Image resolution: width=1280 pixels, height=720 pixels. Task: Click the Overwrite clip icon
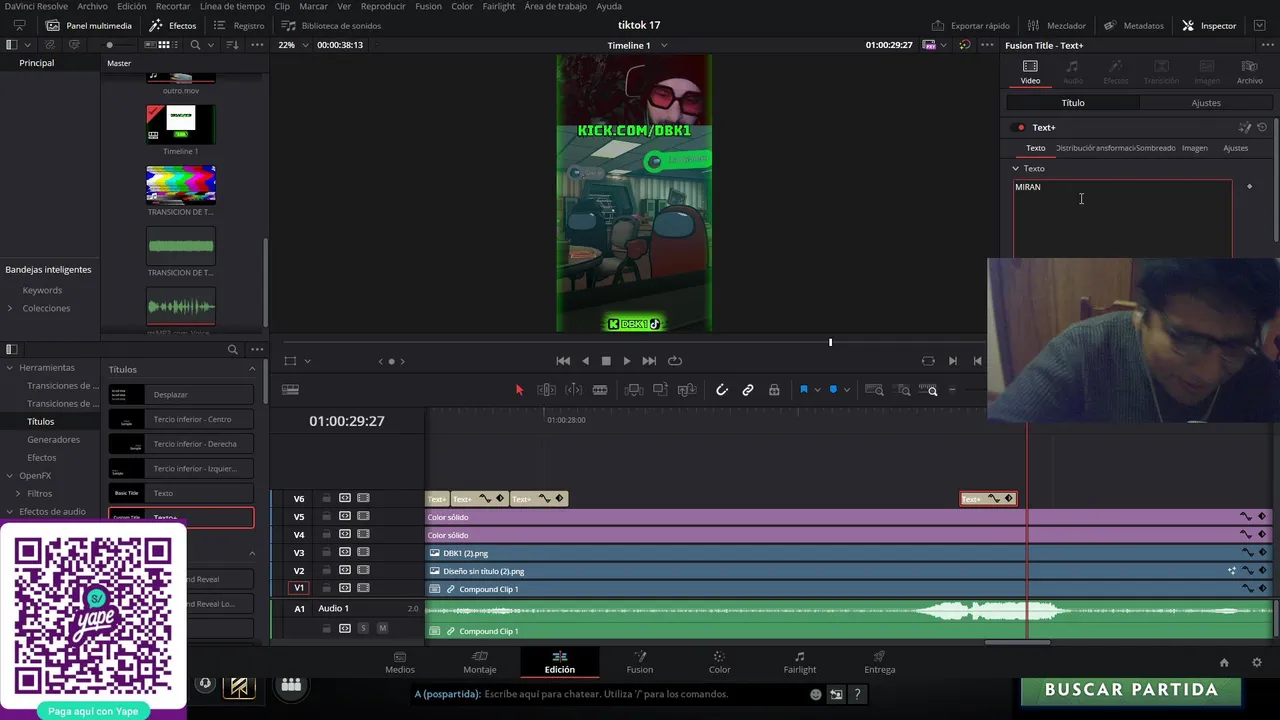coord(660,390)
